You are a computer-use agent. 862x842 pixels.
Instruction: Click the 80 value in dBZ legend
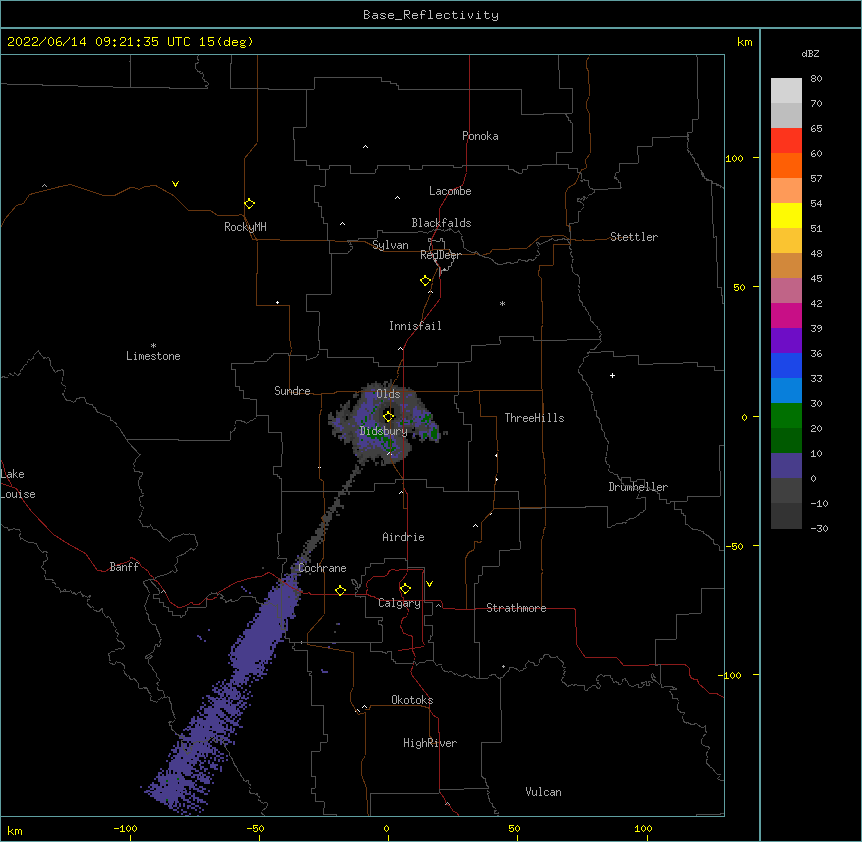click(816, 79)
